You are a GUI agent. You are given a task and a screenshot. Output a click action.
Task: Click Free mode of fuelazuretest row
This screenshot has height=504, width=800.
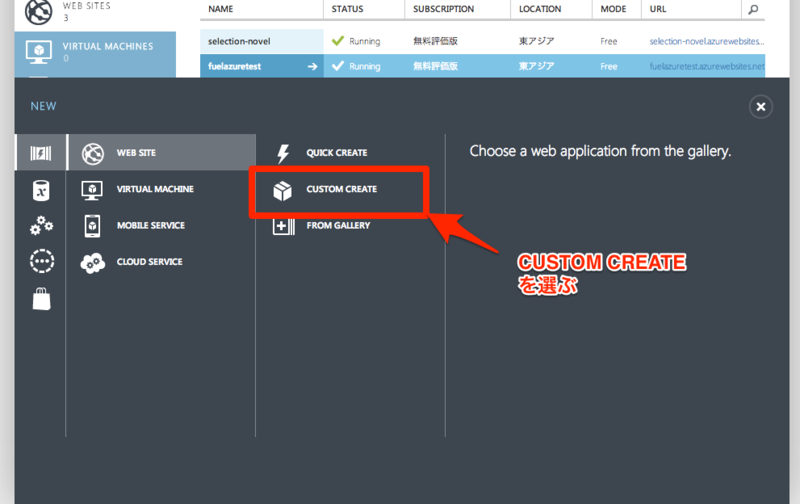608,66
